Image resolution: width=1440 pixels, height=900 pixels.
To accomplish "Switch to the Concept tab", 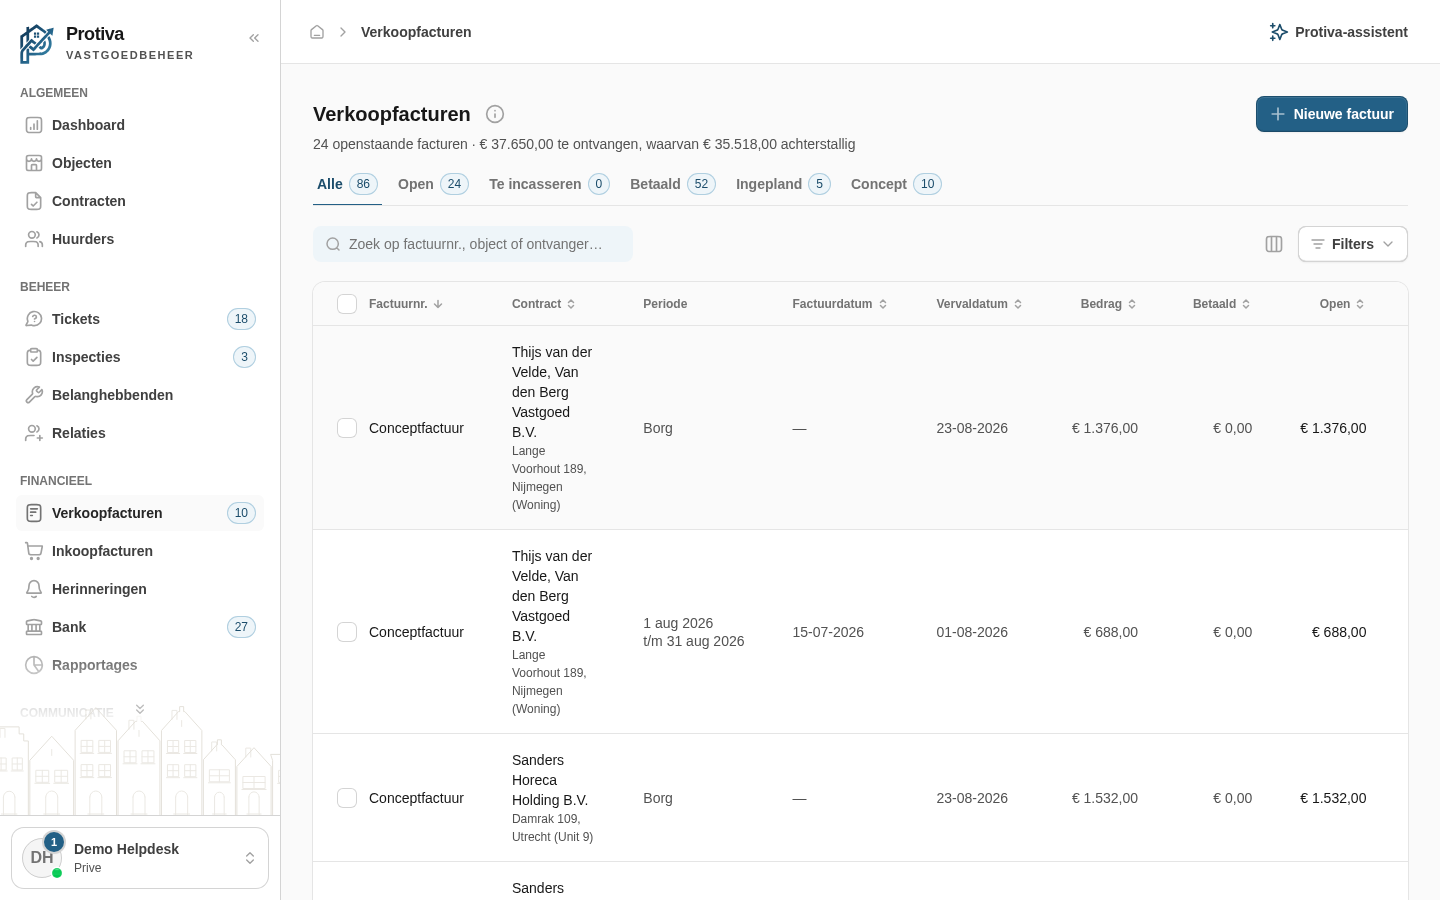I will [895, 184].
